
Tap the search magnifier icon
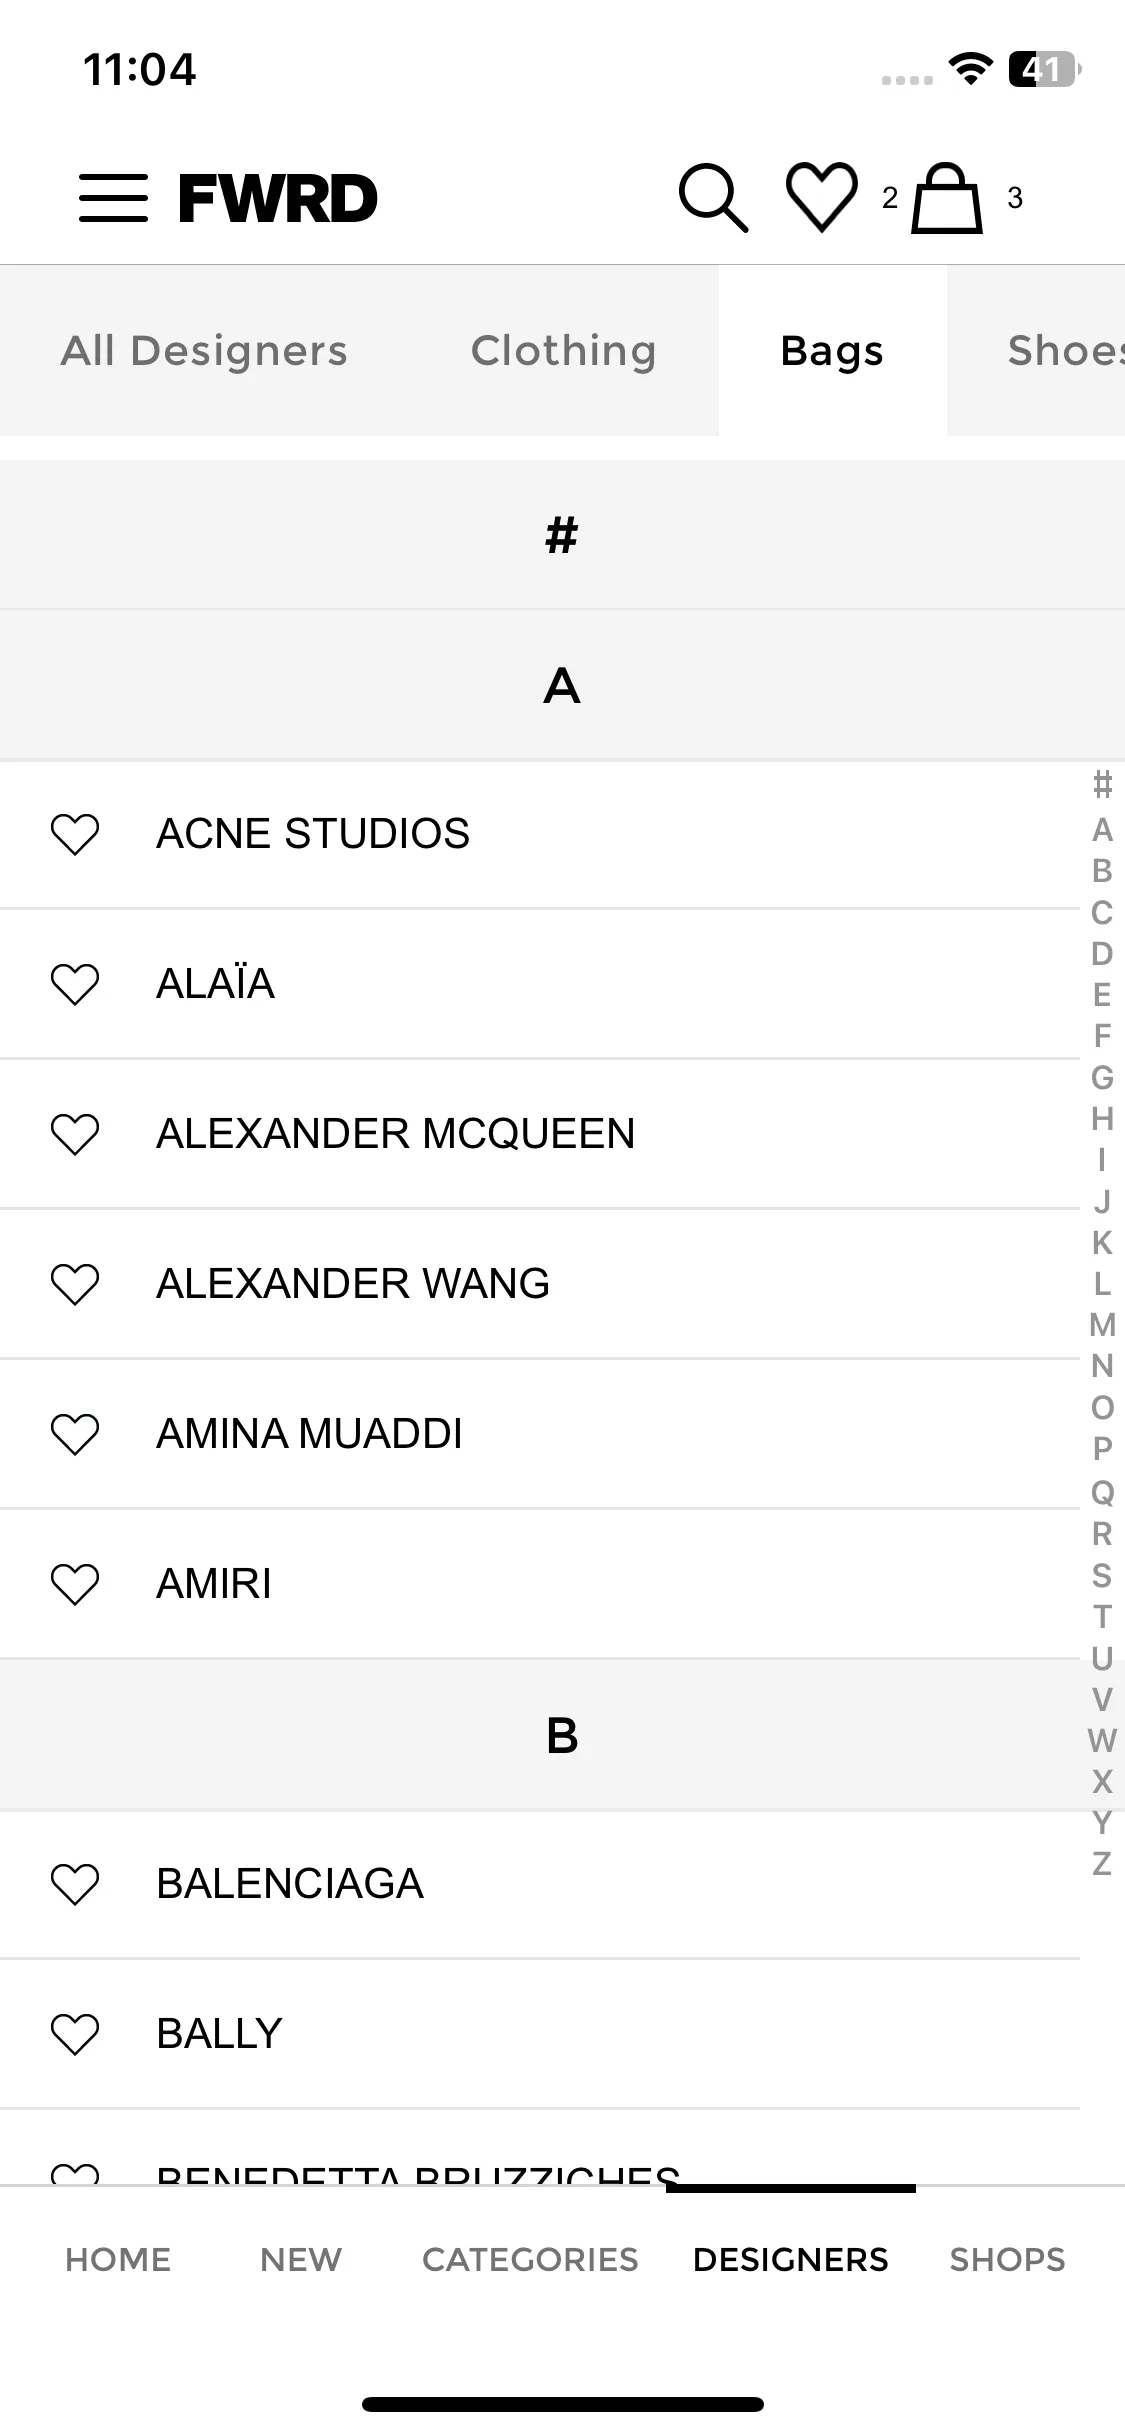[713, 197]
